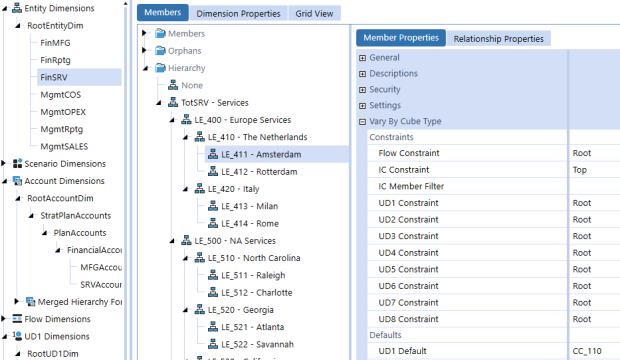Expand the Merged Hierarchy node
Screen dimensions: 620x360
point(17,301)
